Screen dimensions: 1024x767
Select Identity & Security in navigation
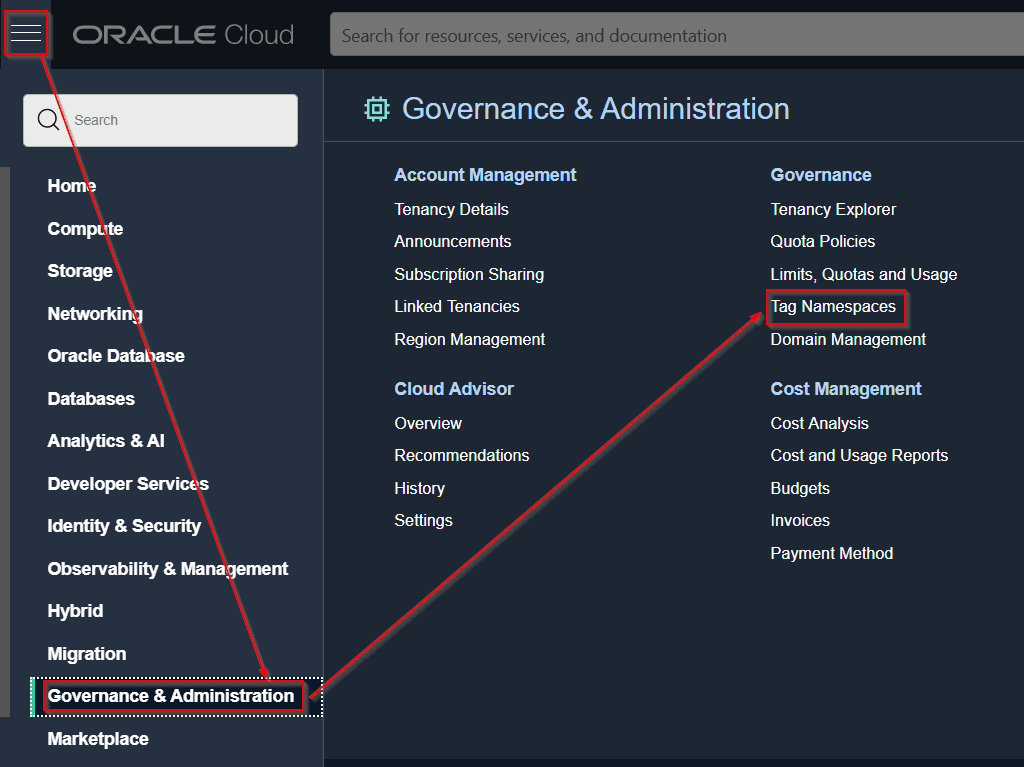click(124, 526)
